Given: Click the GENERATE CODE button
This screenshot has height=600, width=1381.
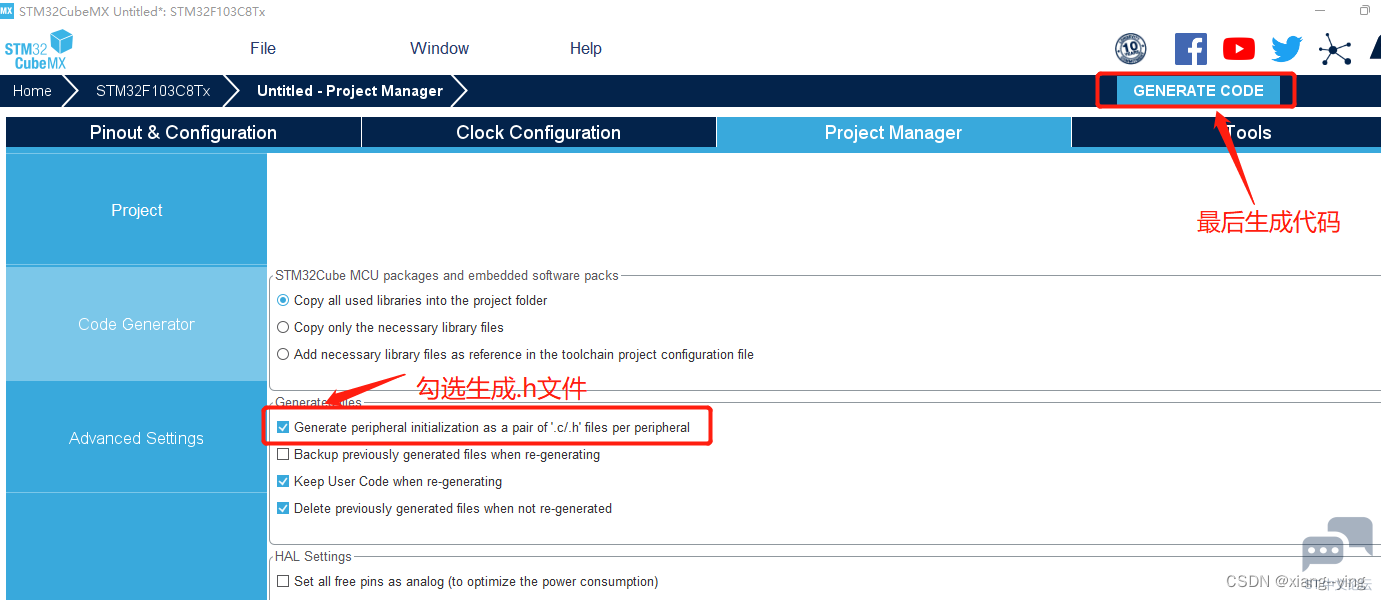Looking at the screenshot, I should point(1198,90).
